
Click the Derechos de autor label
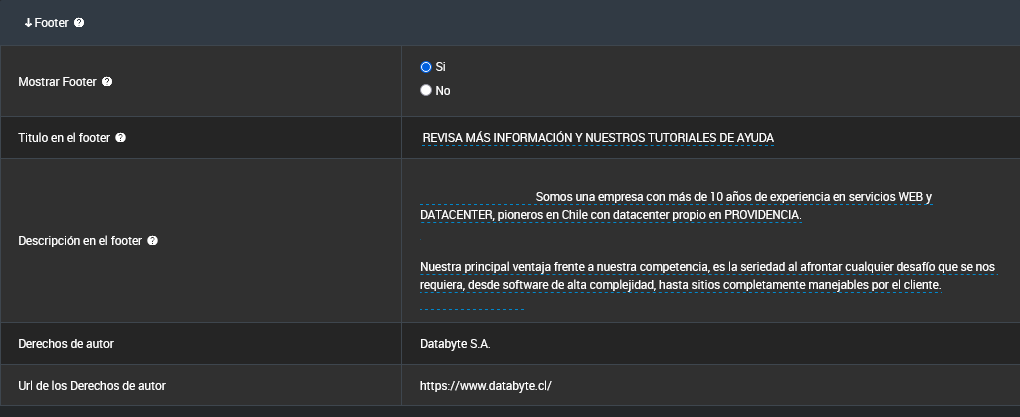pos(66,344)
